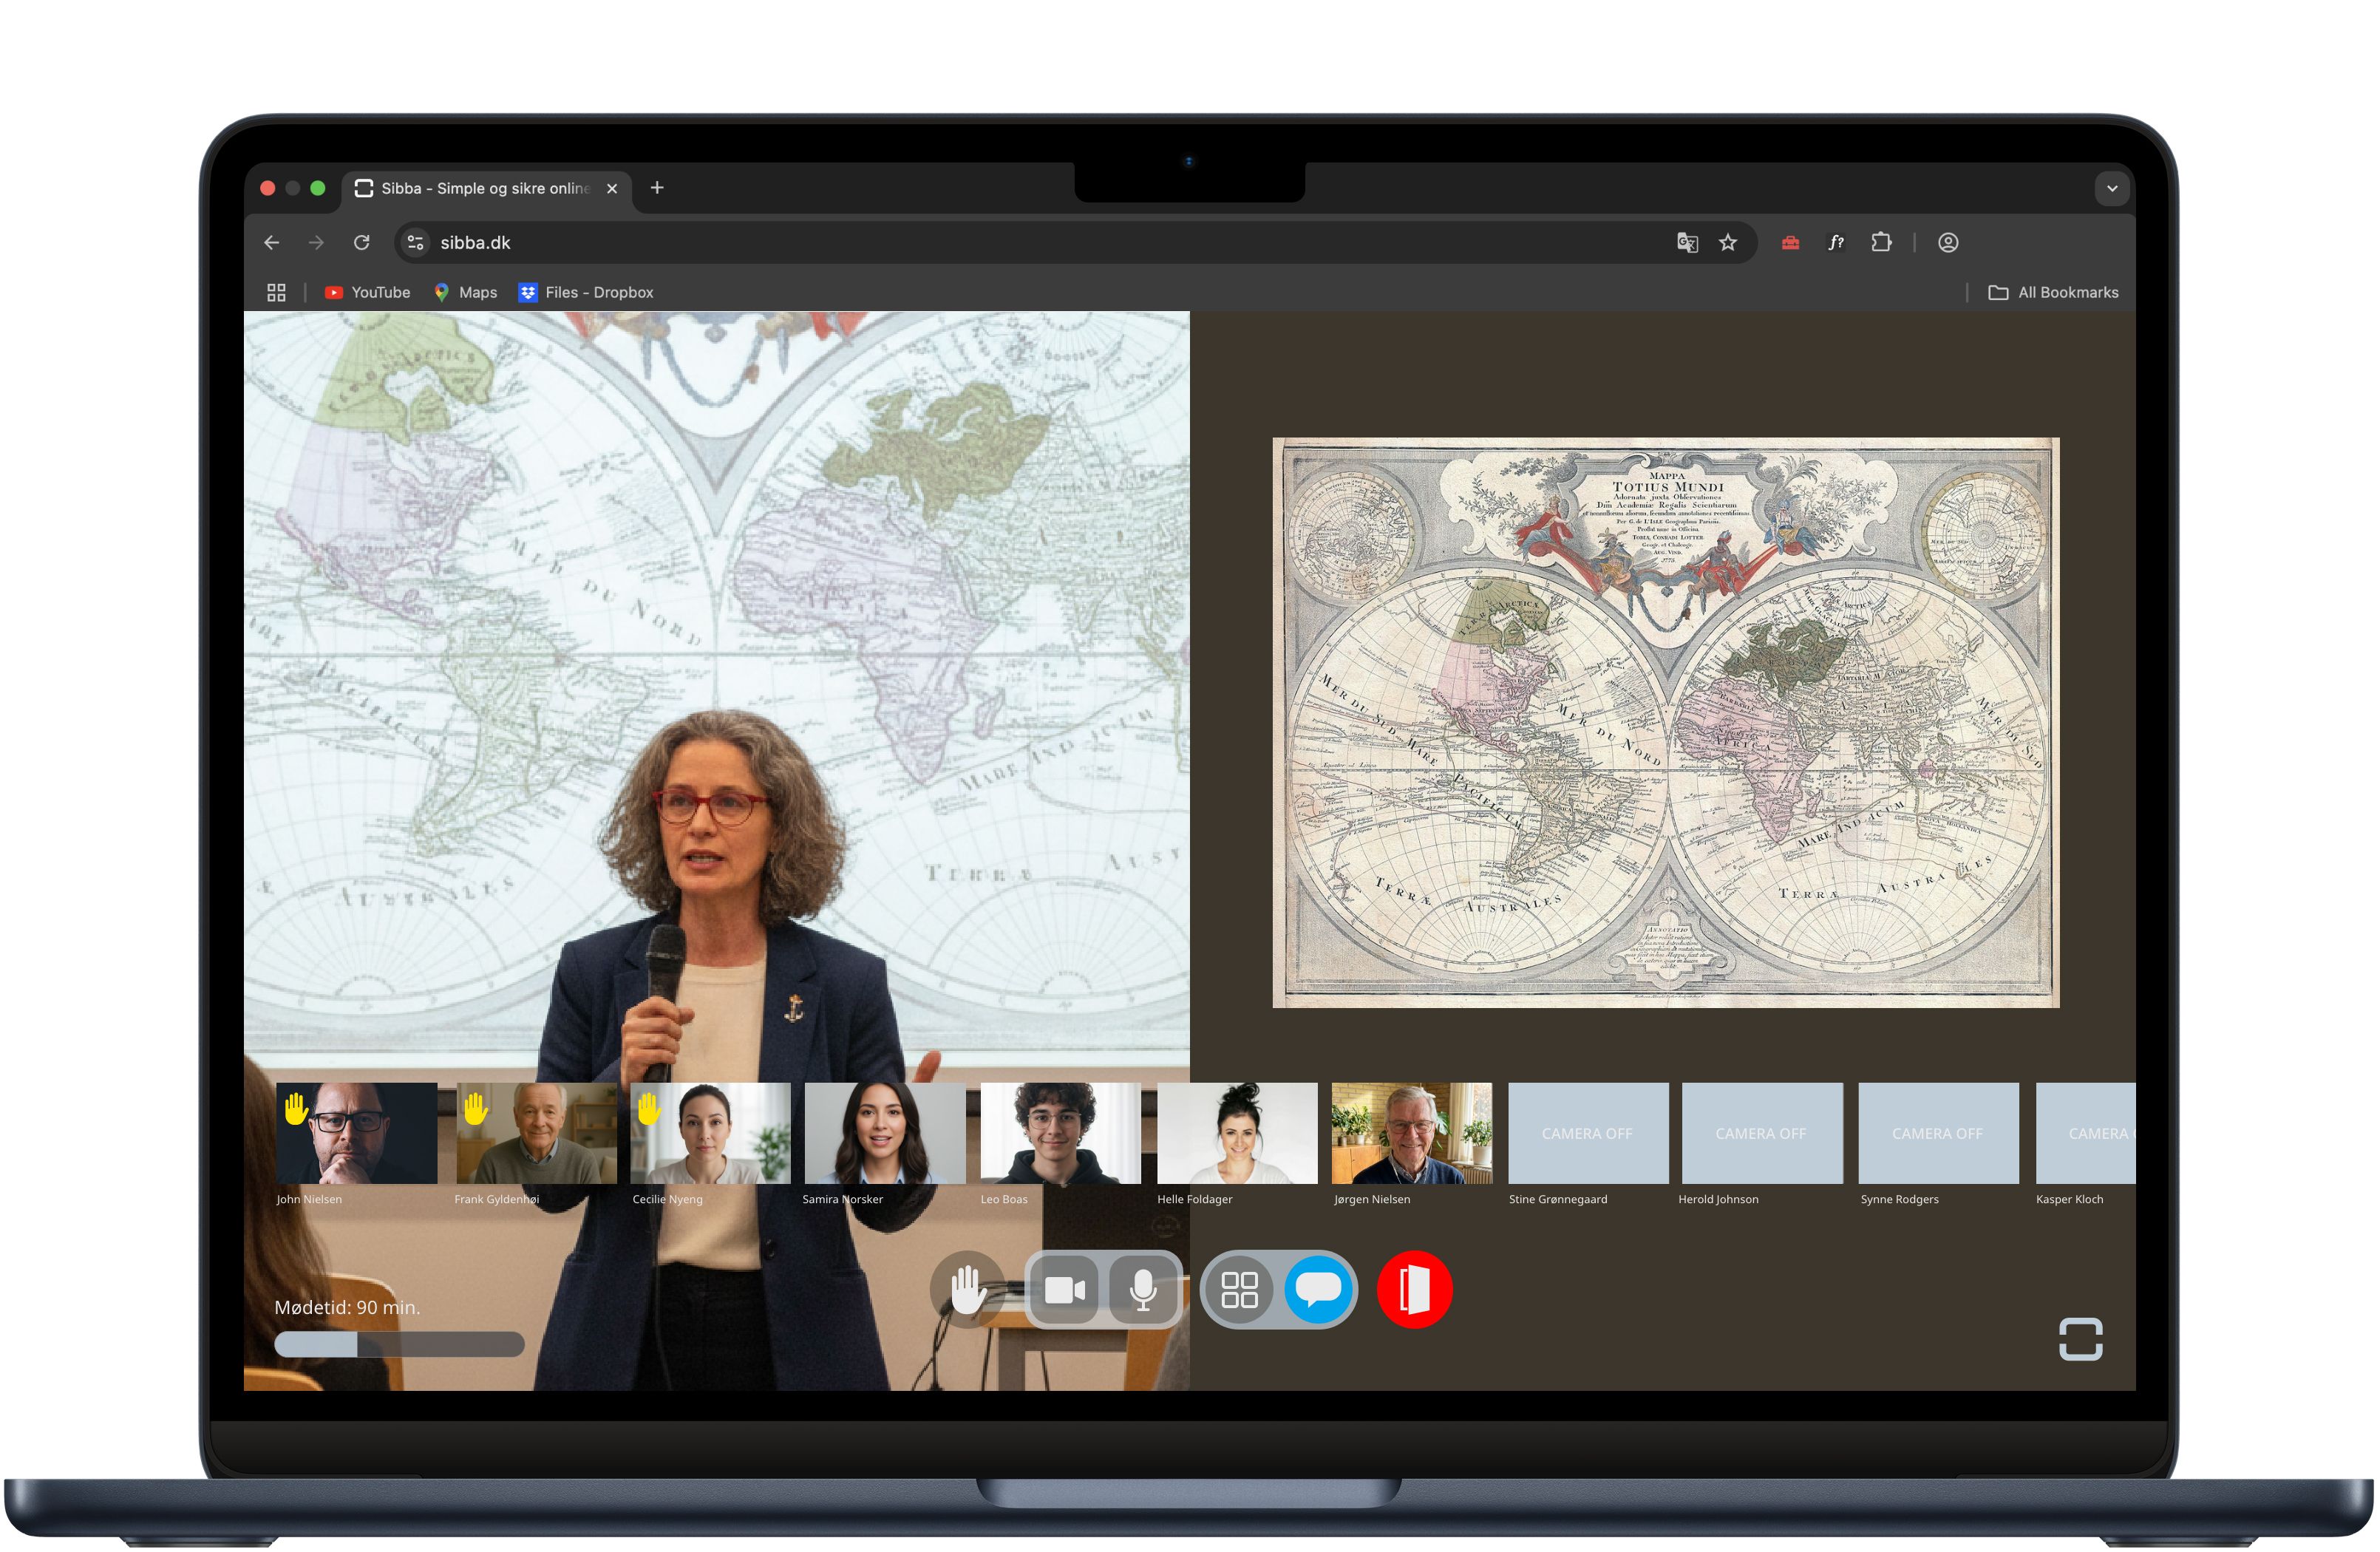
Task: Open the site information control beside URL
Action: tap(416, 243)
